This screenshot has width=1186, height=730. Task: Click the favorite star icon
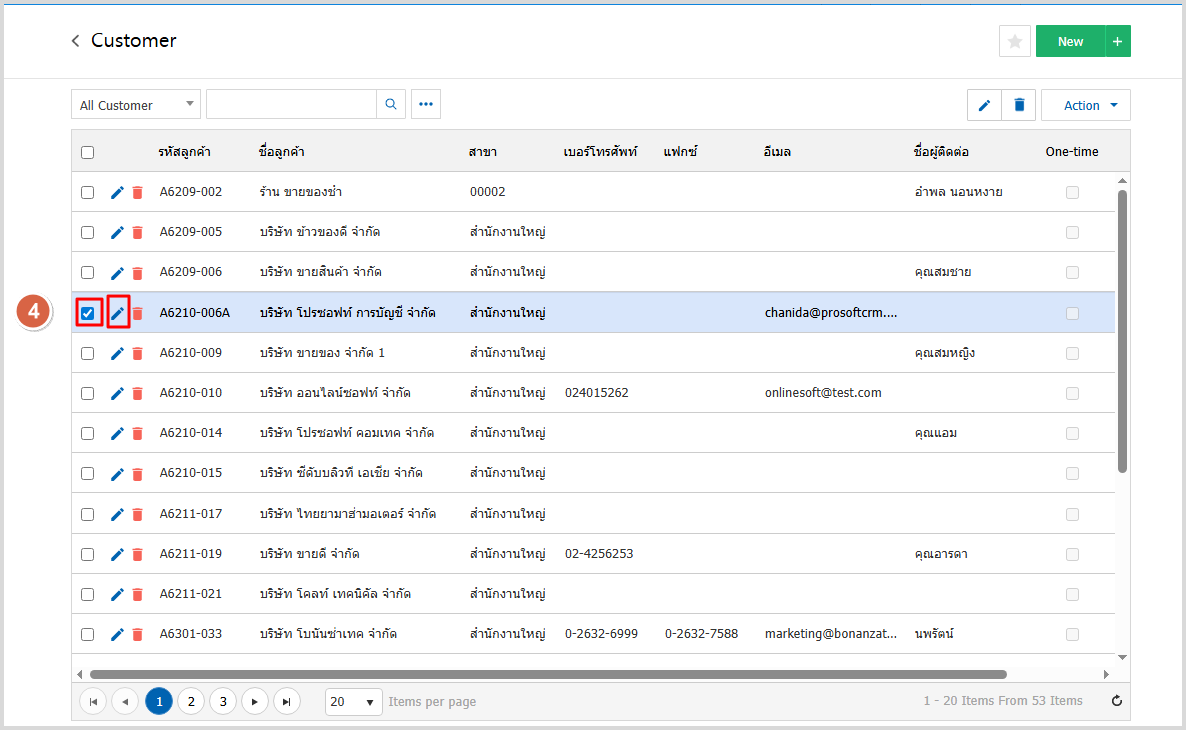[x=1014, y=41]
